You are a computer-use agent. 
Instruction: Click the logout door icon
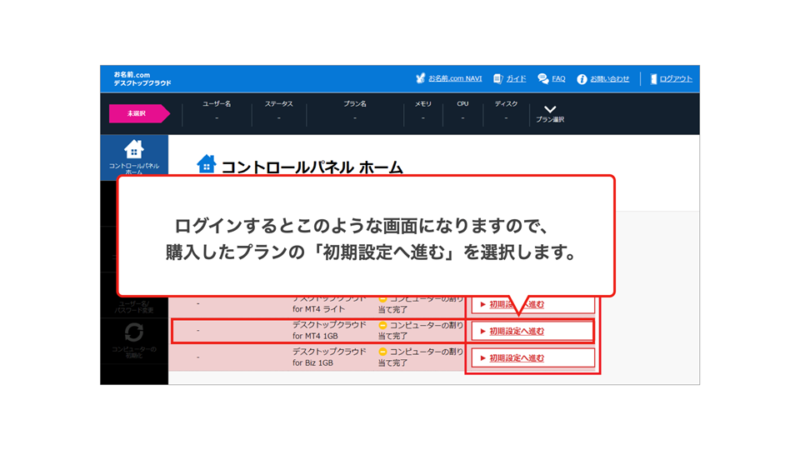[654, 79]
